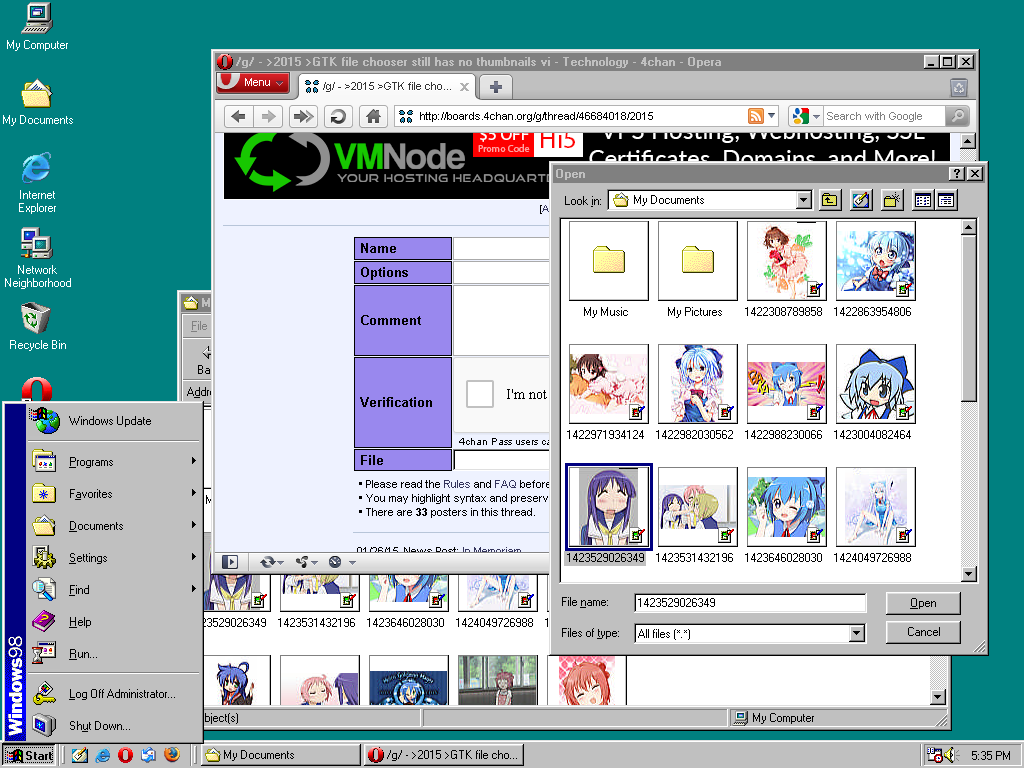Viewport: 1024px width, 768px height.
Task: Click Cancel in the Open dialog
Action: (923, 632)
